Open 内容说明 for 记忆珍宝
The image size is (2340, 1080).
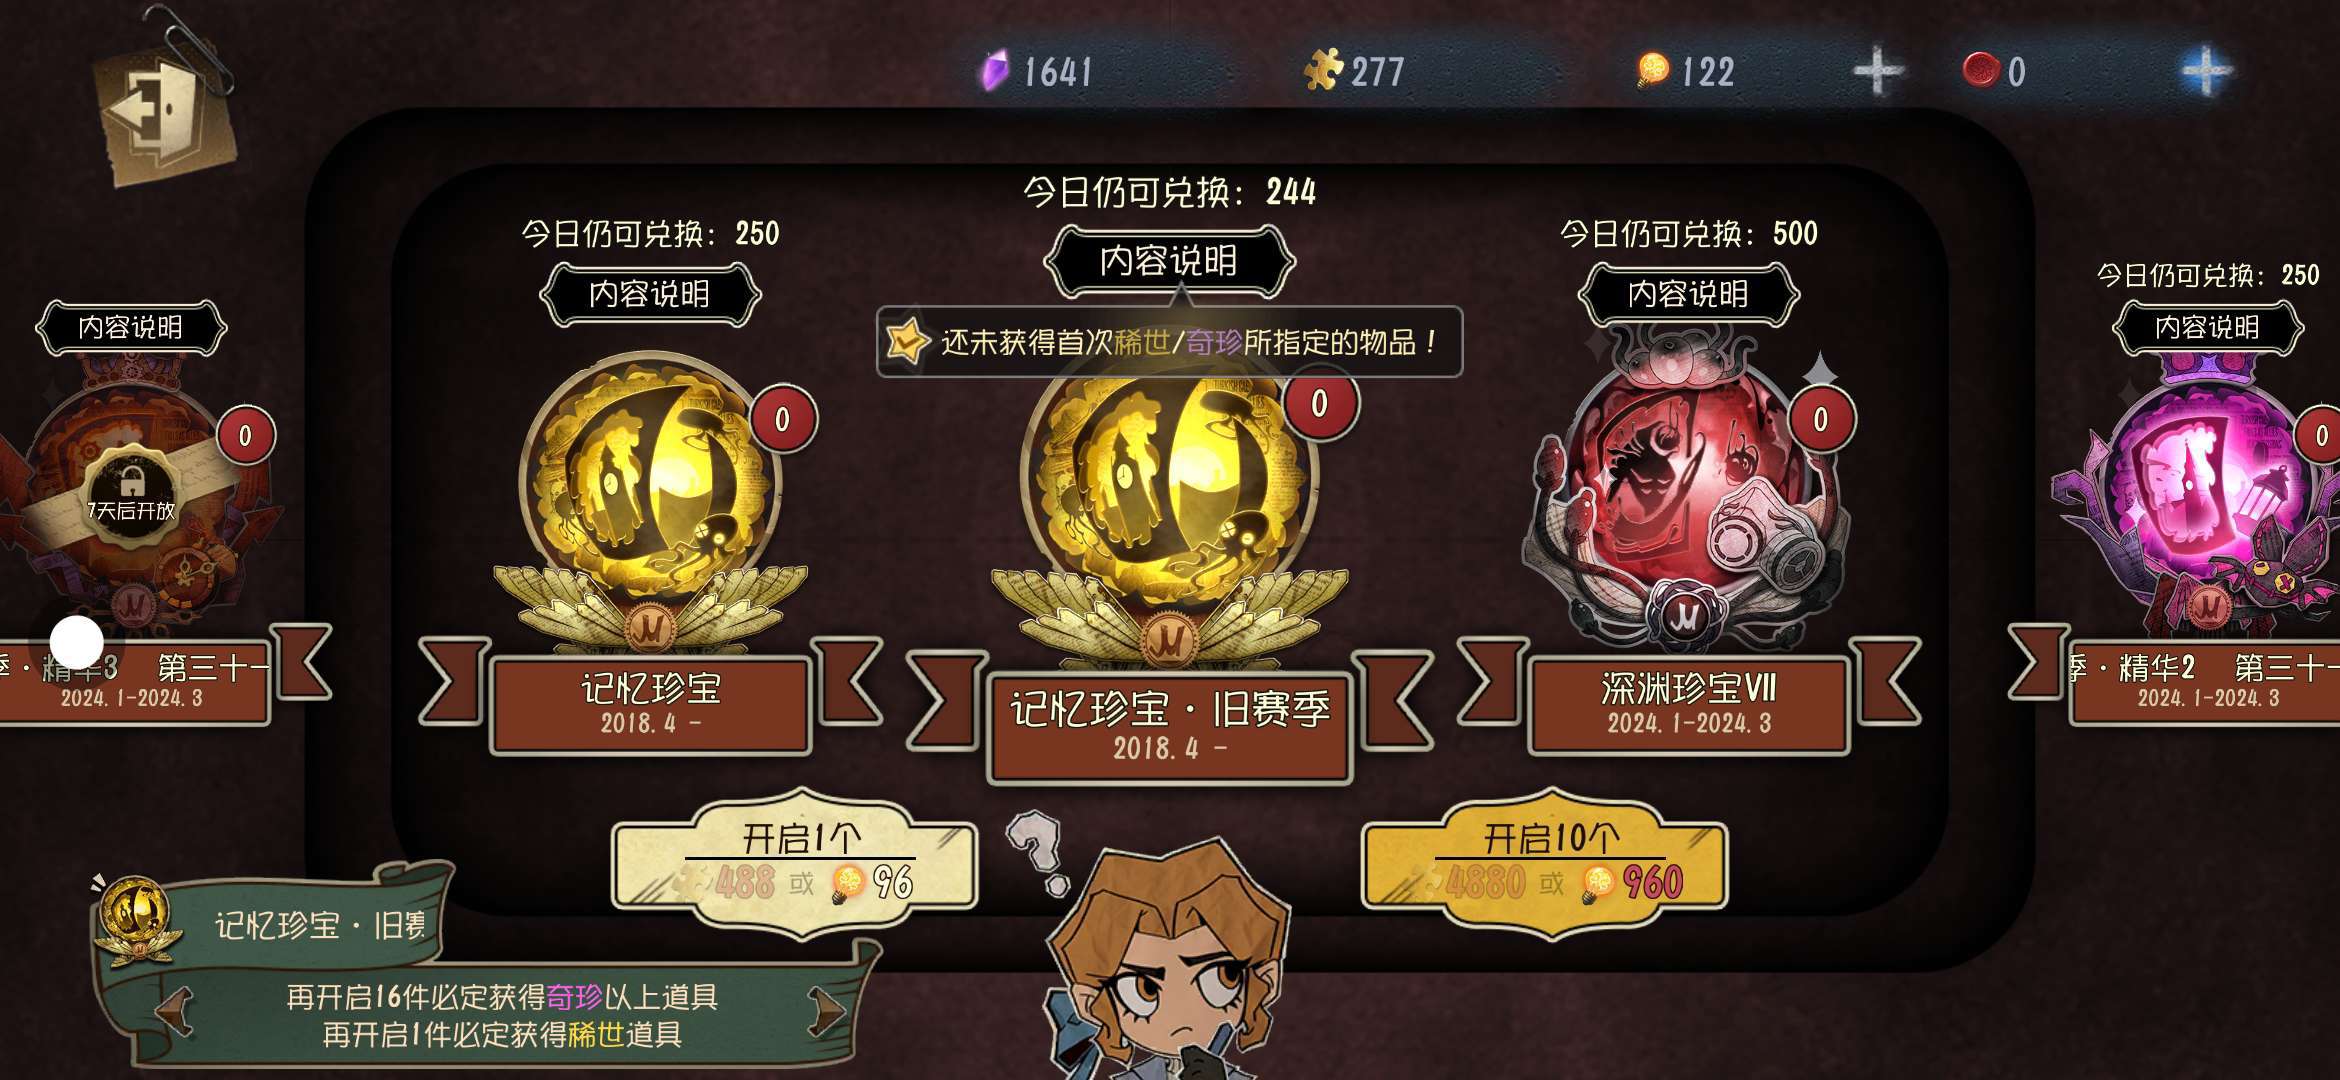pyautogui.click(x=650, y=294)
